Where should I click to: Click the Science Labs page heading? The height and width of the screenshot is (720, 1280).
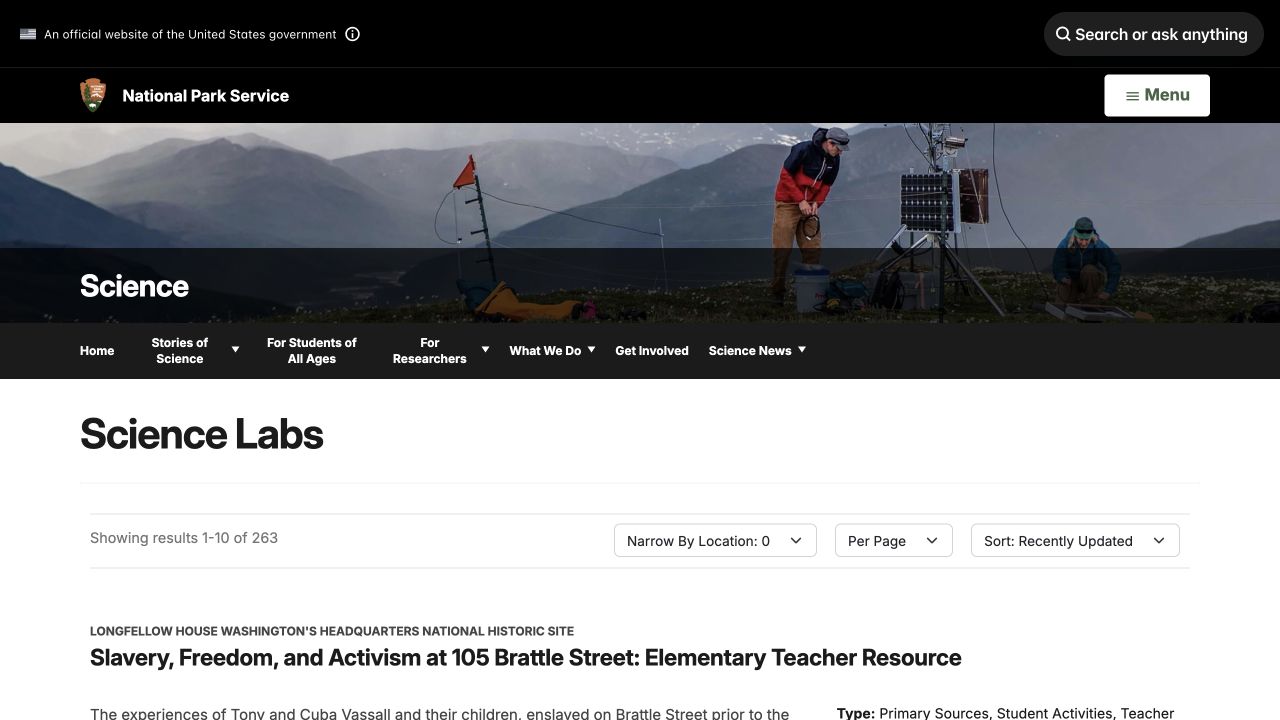[202, 434]
